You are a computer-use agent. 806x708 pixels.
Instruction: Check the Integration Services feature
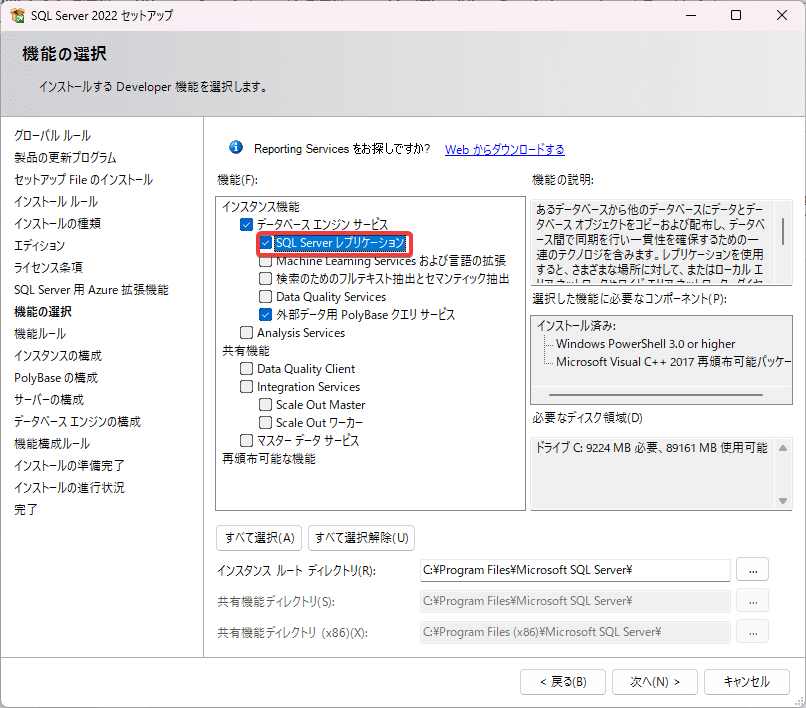[247, 386]
